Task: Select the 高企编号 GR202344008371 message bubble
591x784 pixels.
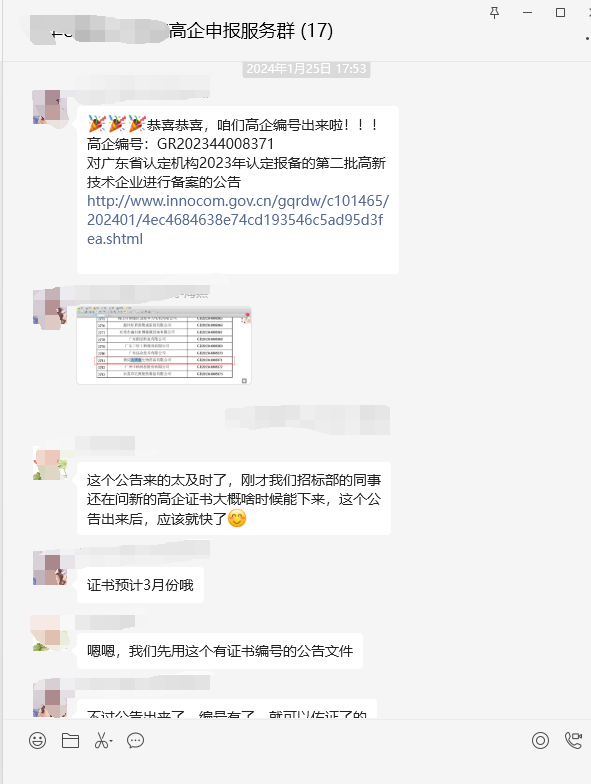Action: (x=238, y=190)
